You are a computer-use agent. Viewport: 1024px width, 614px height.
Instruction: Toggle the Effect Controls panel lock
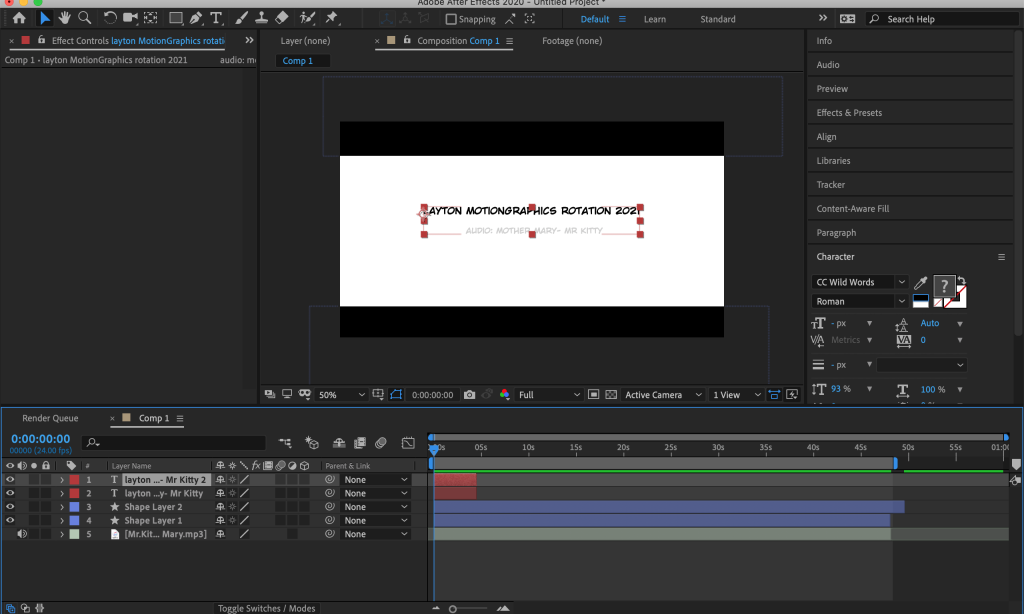pyautogui.click(x=41, y=40)
